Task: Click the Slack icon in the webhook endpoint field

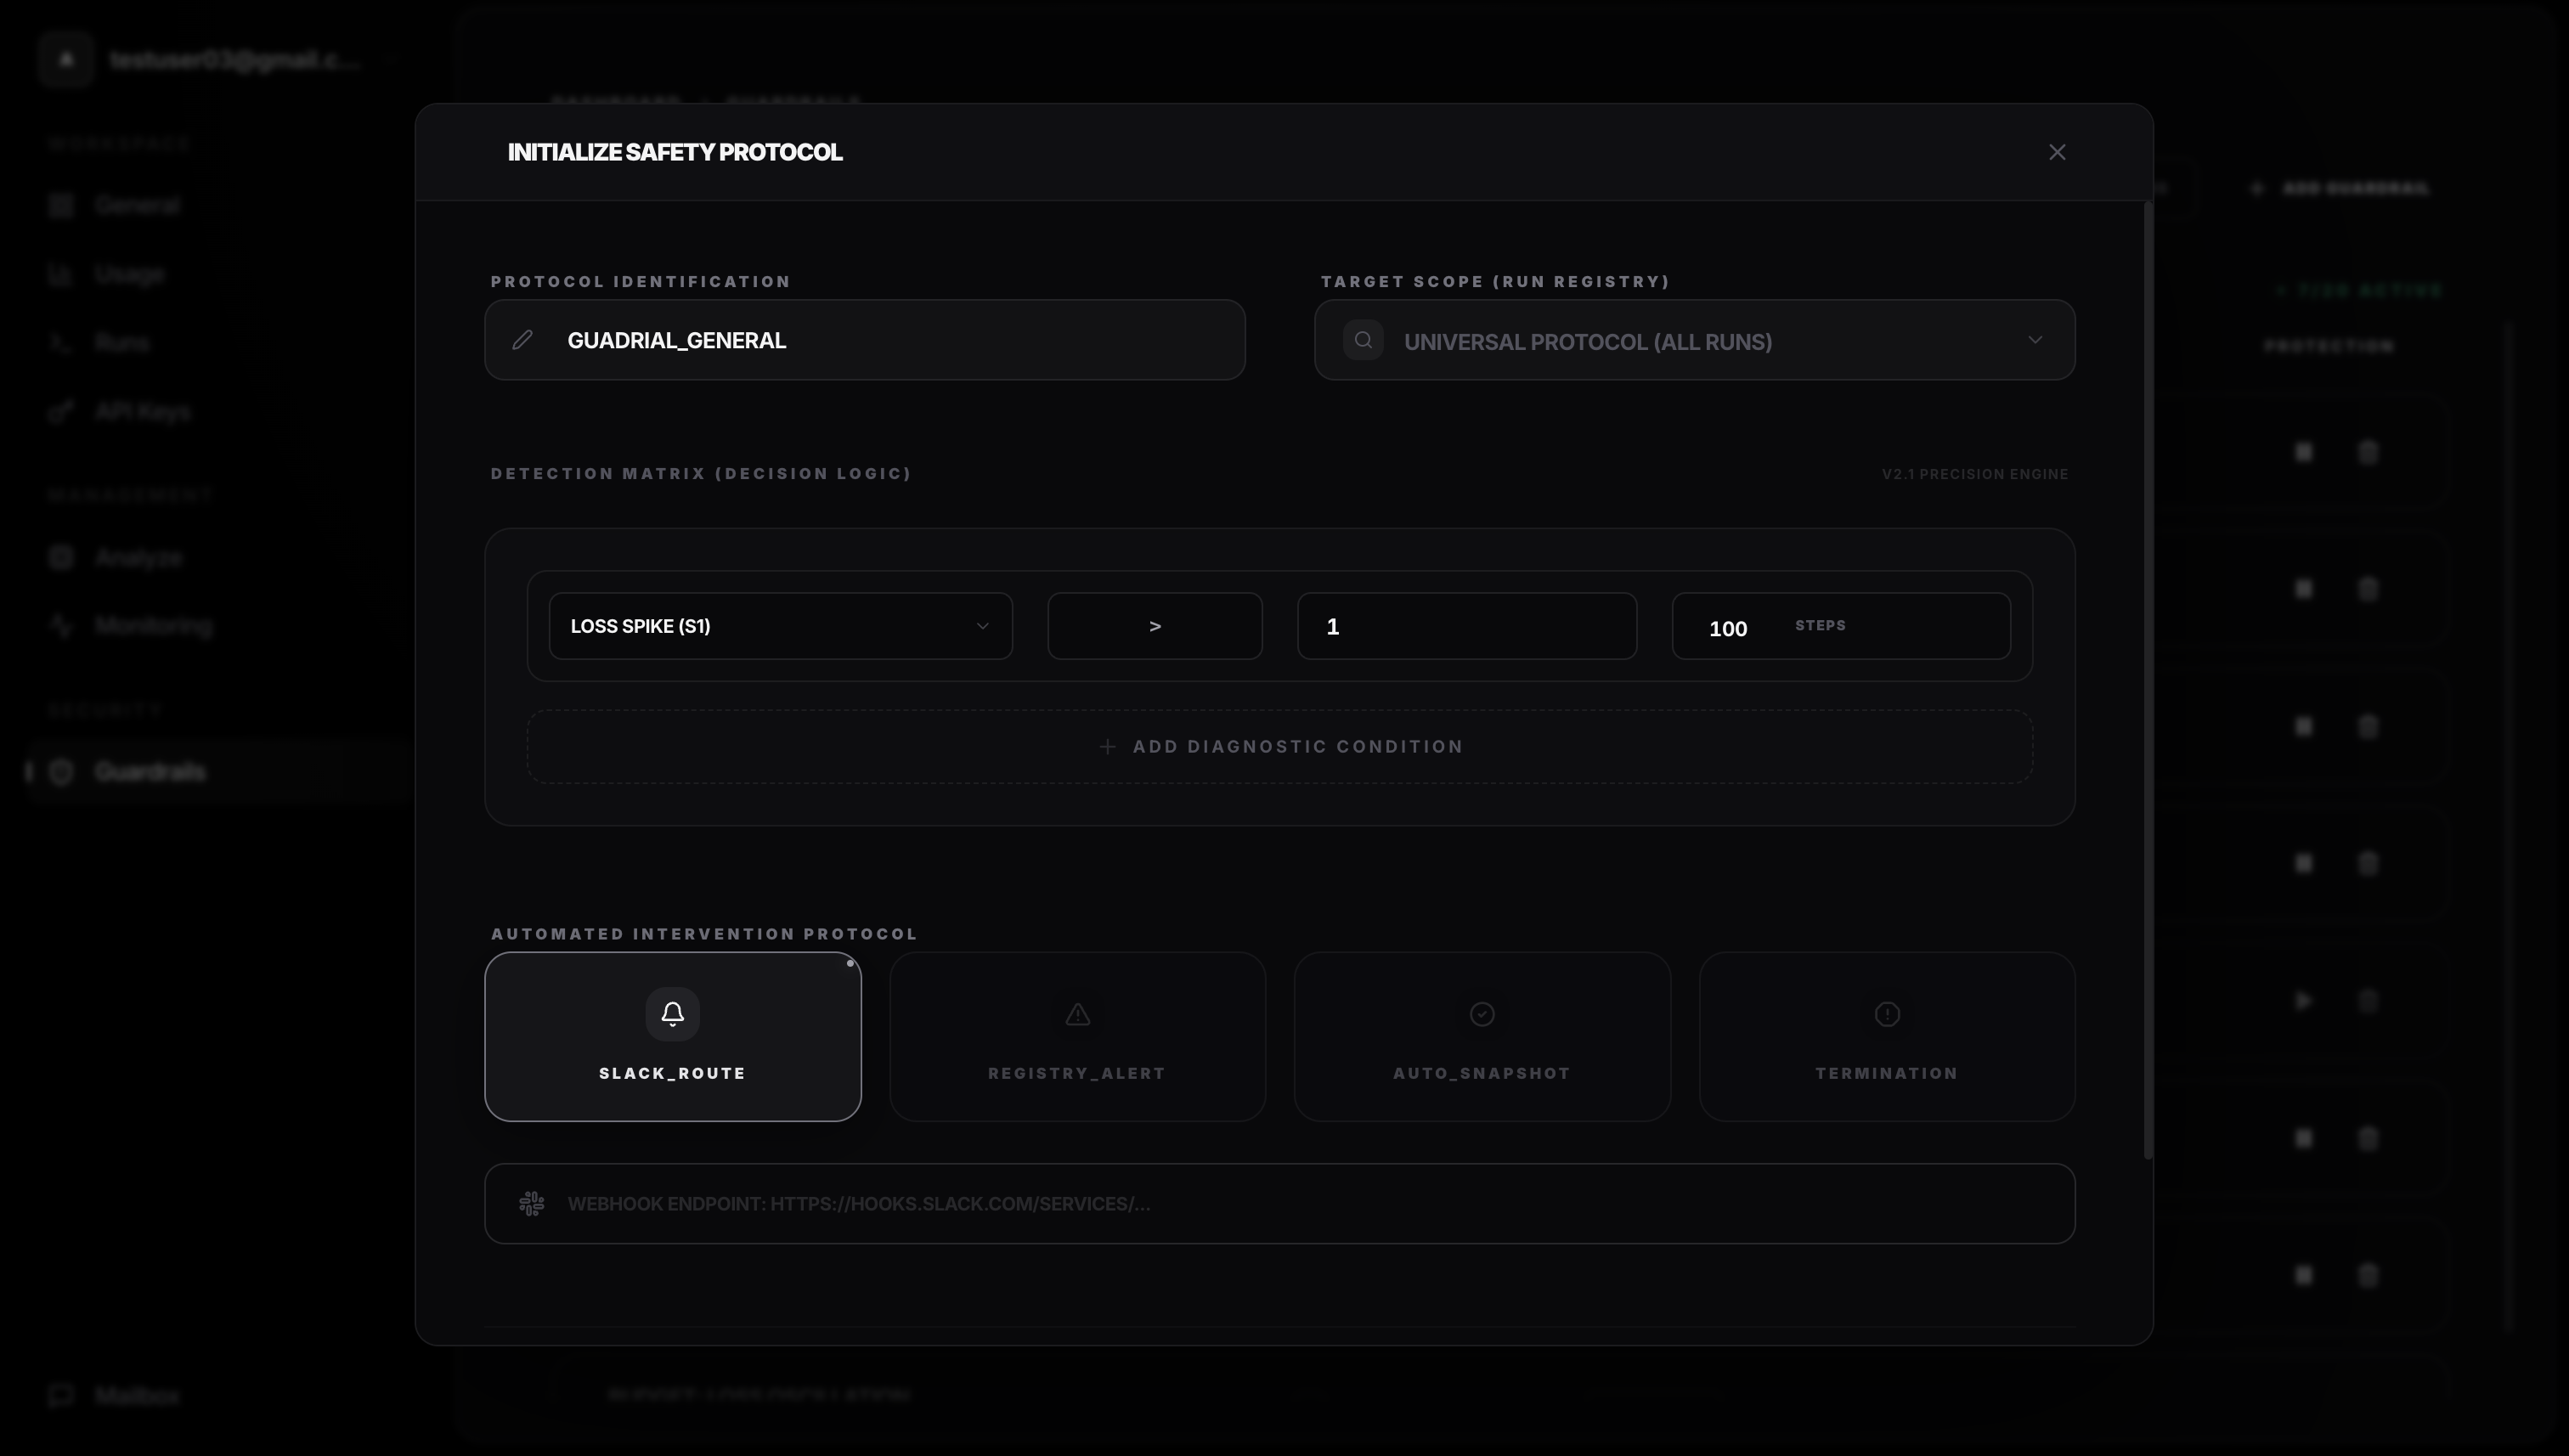Action: 531,1203
